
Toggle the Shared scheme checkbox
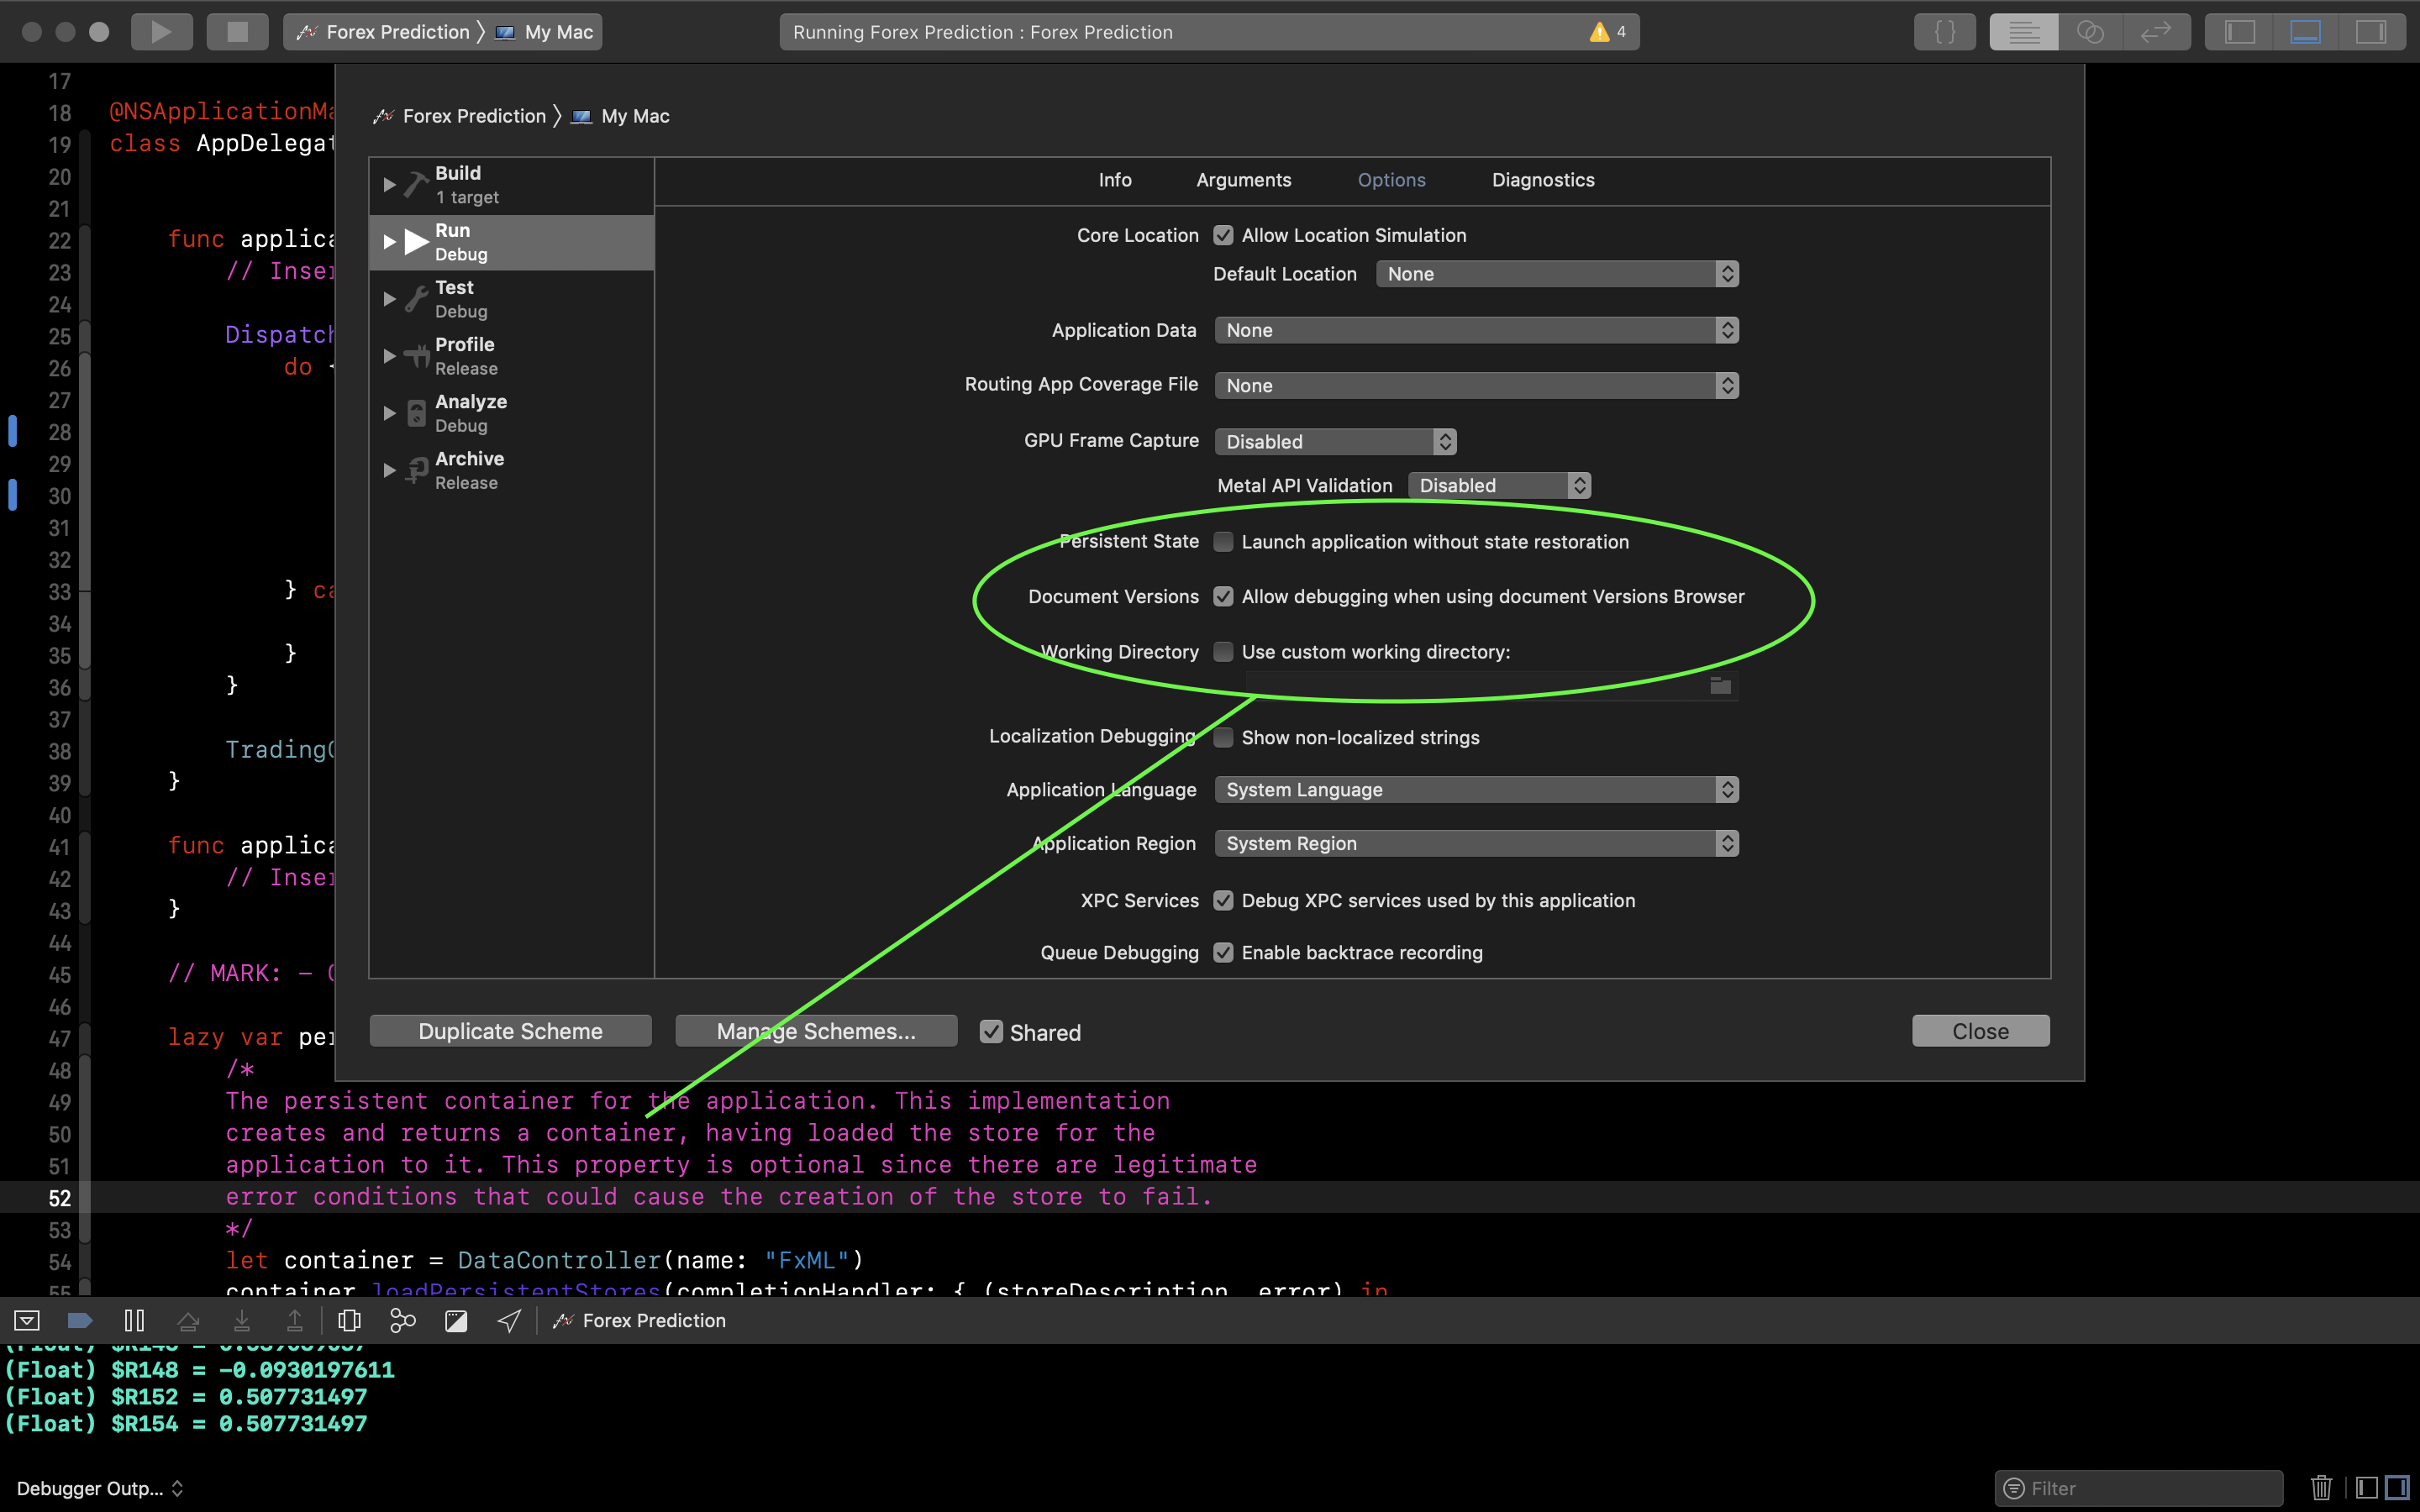point(991,1032)
